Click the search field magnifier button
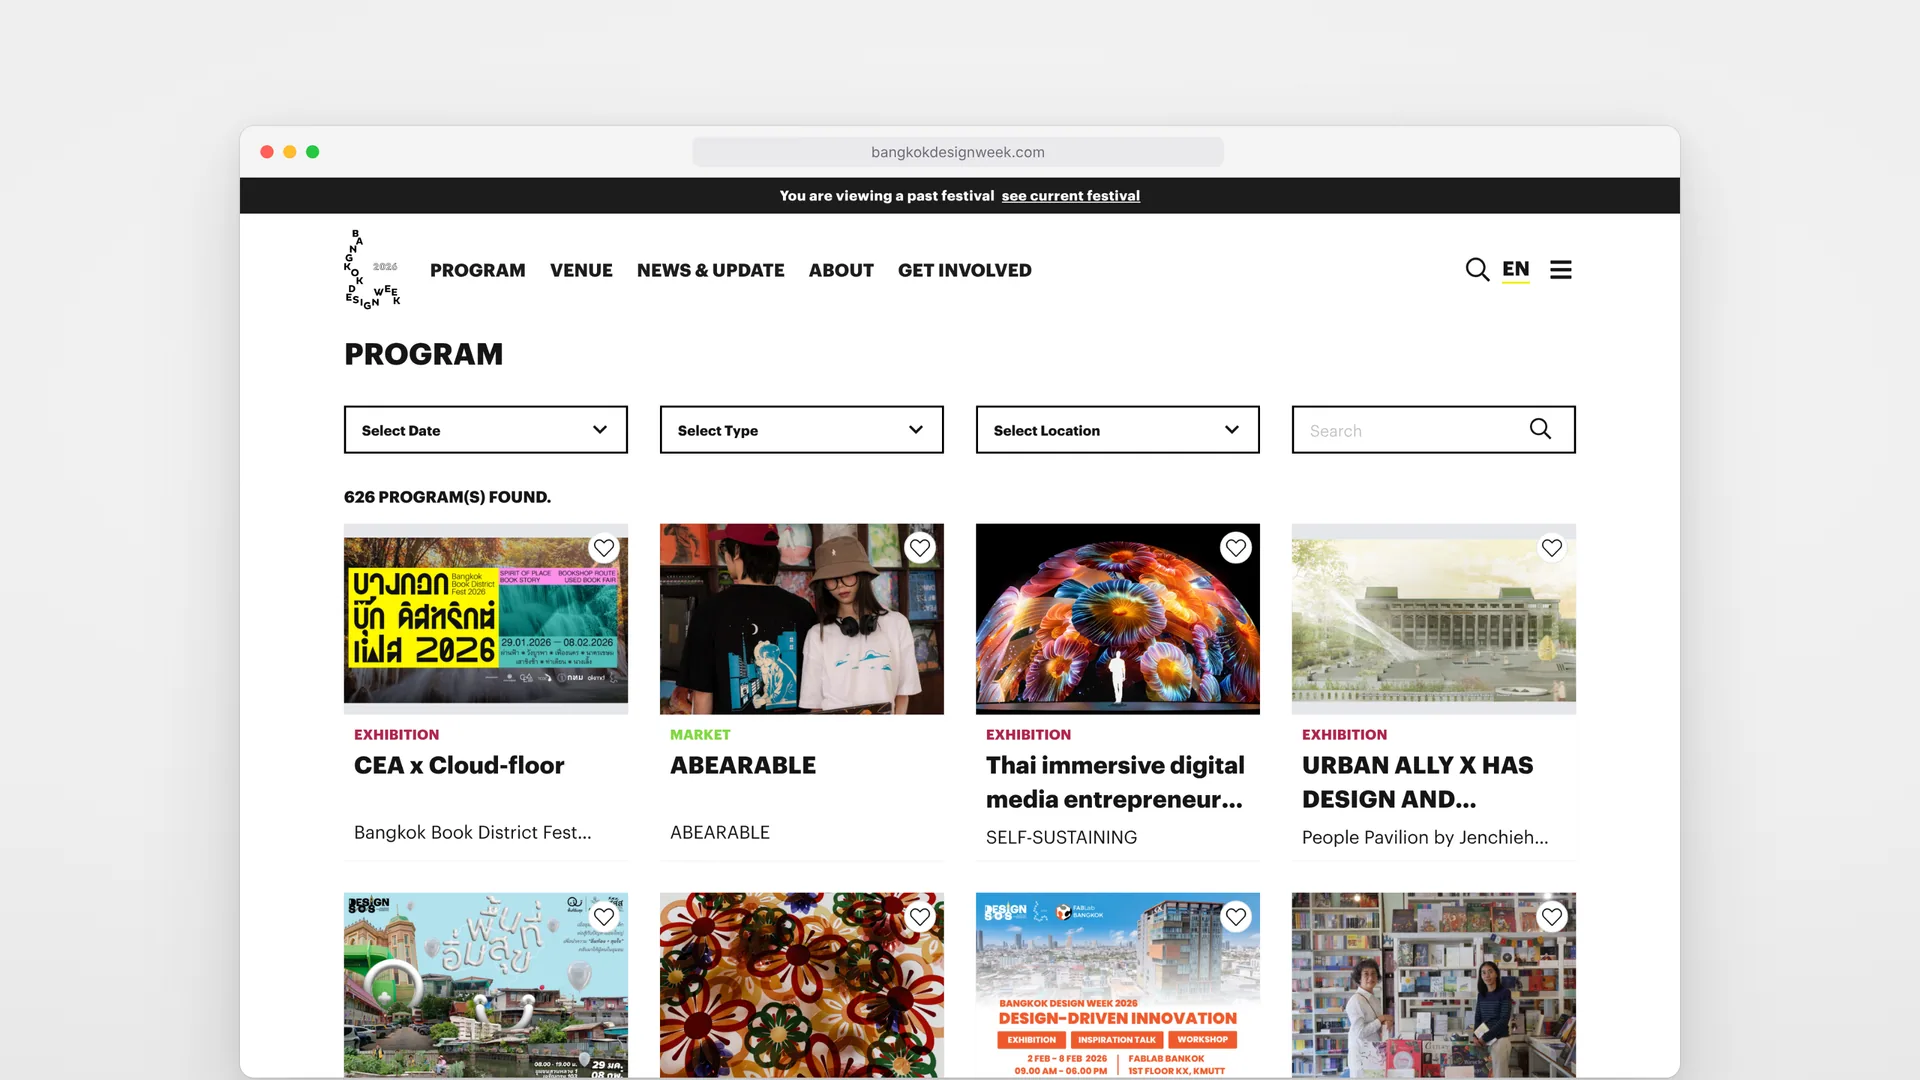Viewport: 1920px width, 1080px height. (1540, 429)
